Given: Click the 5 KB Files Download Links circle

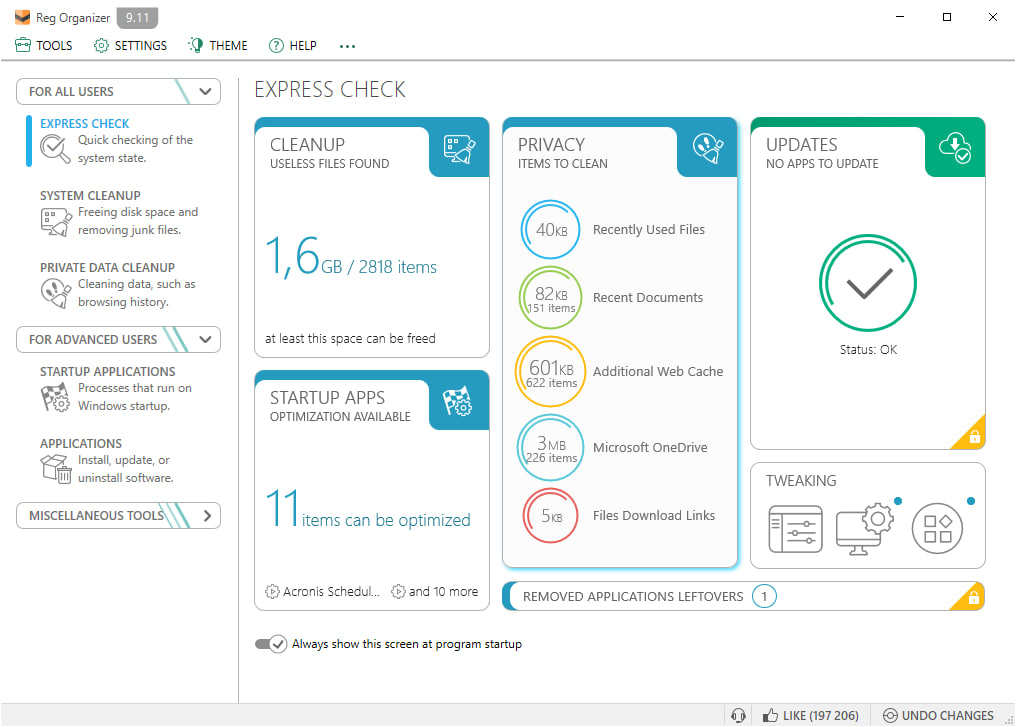Looking at the screenshot, I should [x=550, y=516].
